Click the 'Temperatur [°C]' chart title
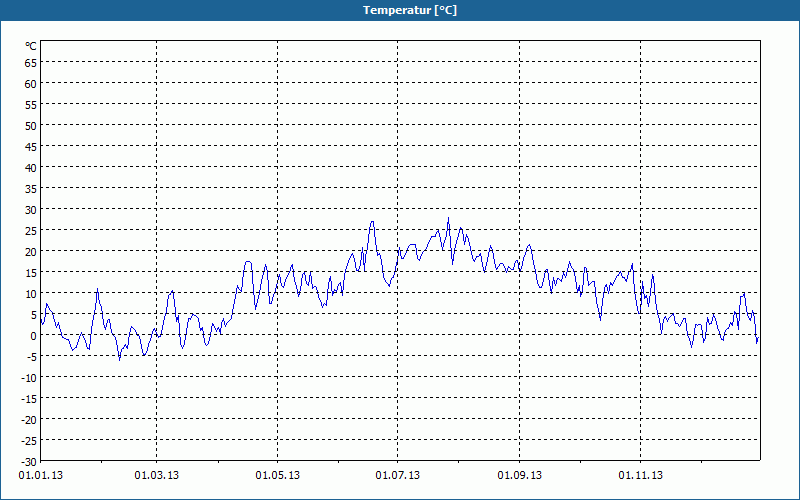 coord(410,10)
